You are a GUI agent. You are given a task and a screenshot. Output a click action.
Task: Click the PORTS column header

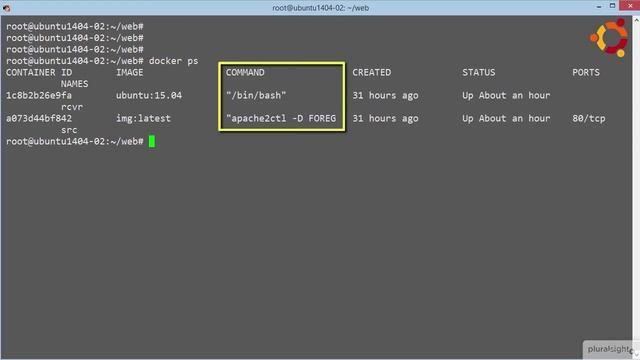coord(586,72)
